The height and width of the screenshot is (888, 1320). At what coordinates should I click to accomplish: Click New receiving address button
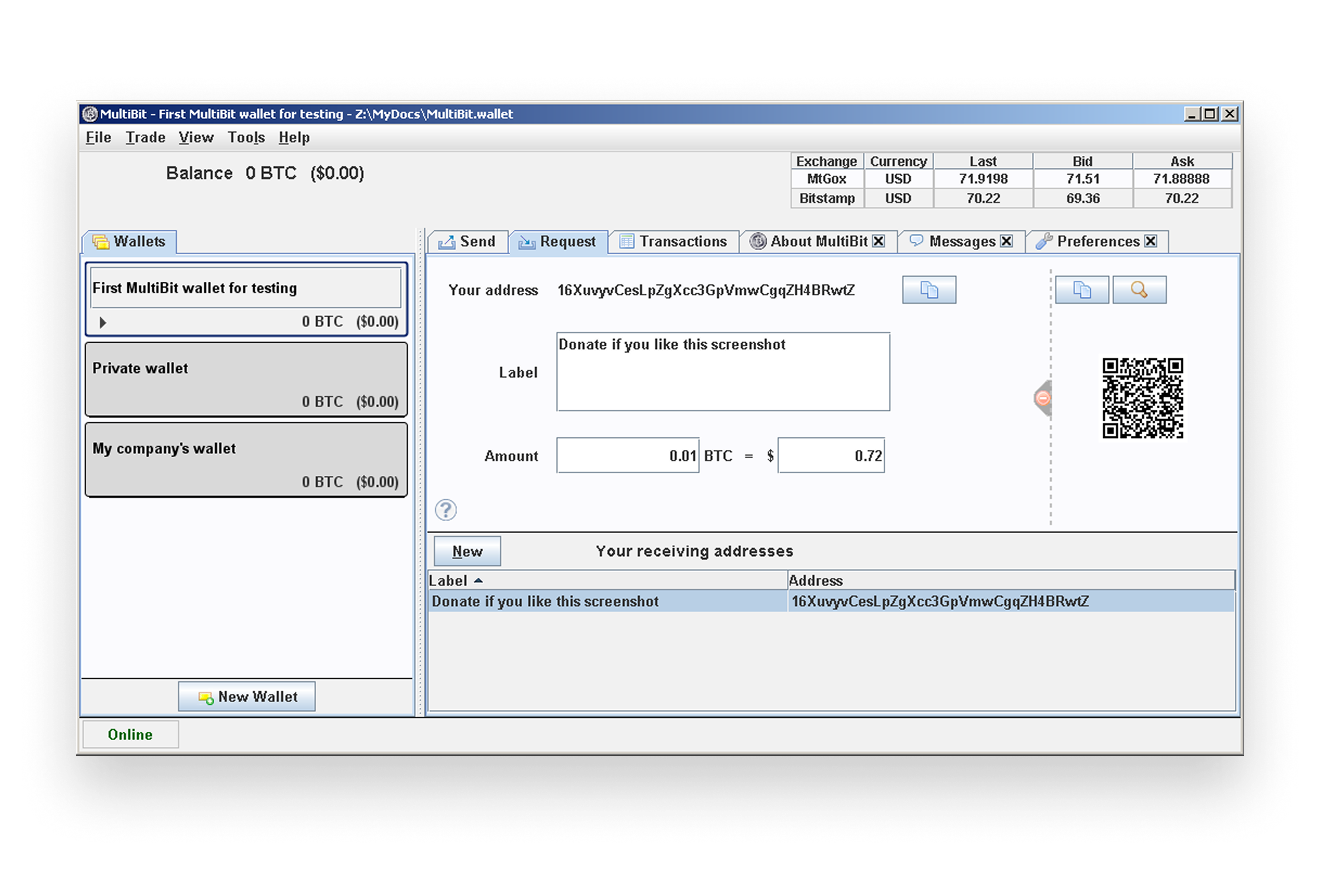click(x=467, y=551)
